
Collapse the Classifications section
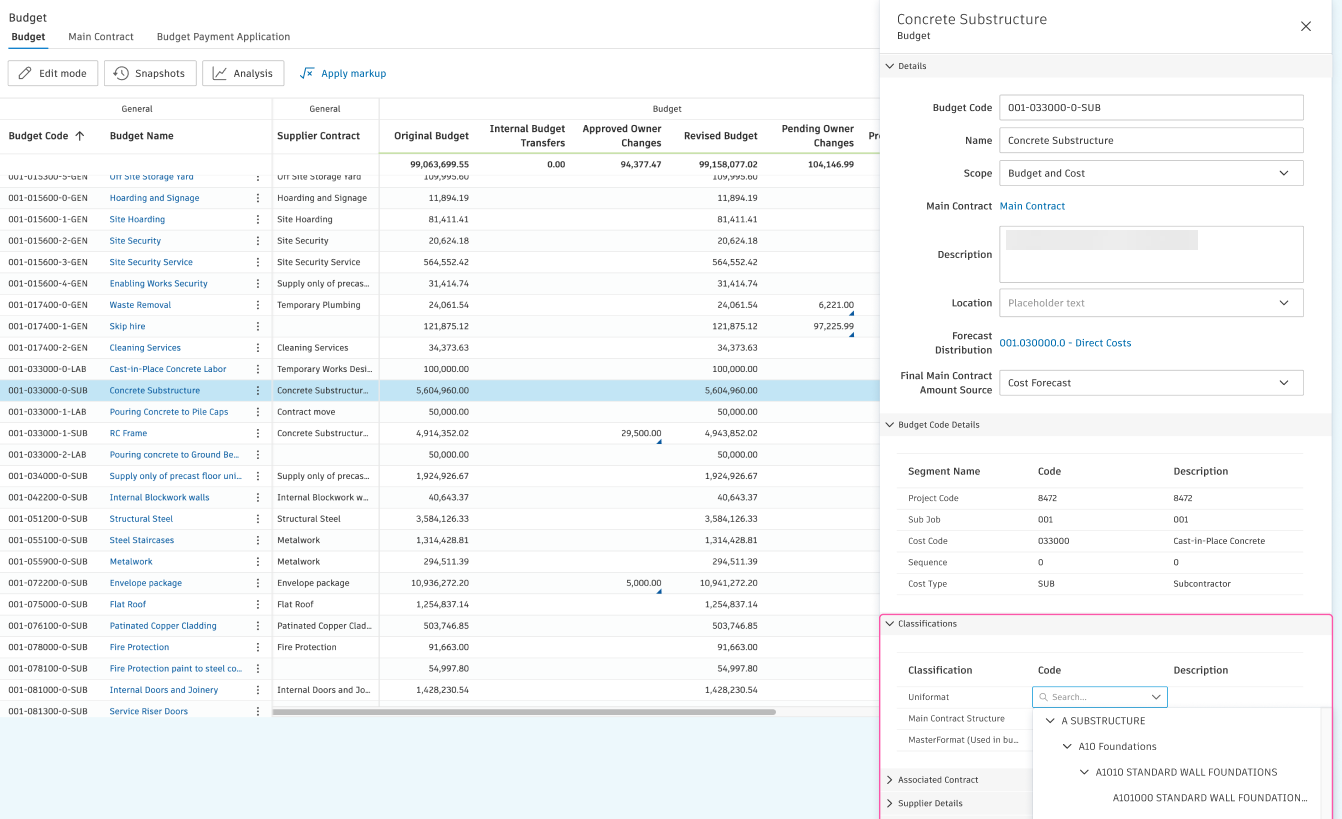890,624
